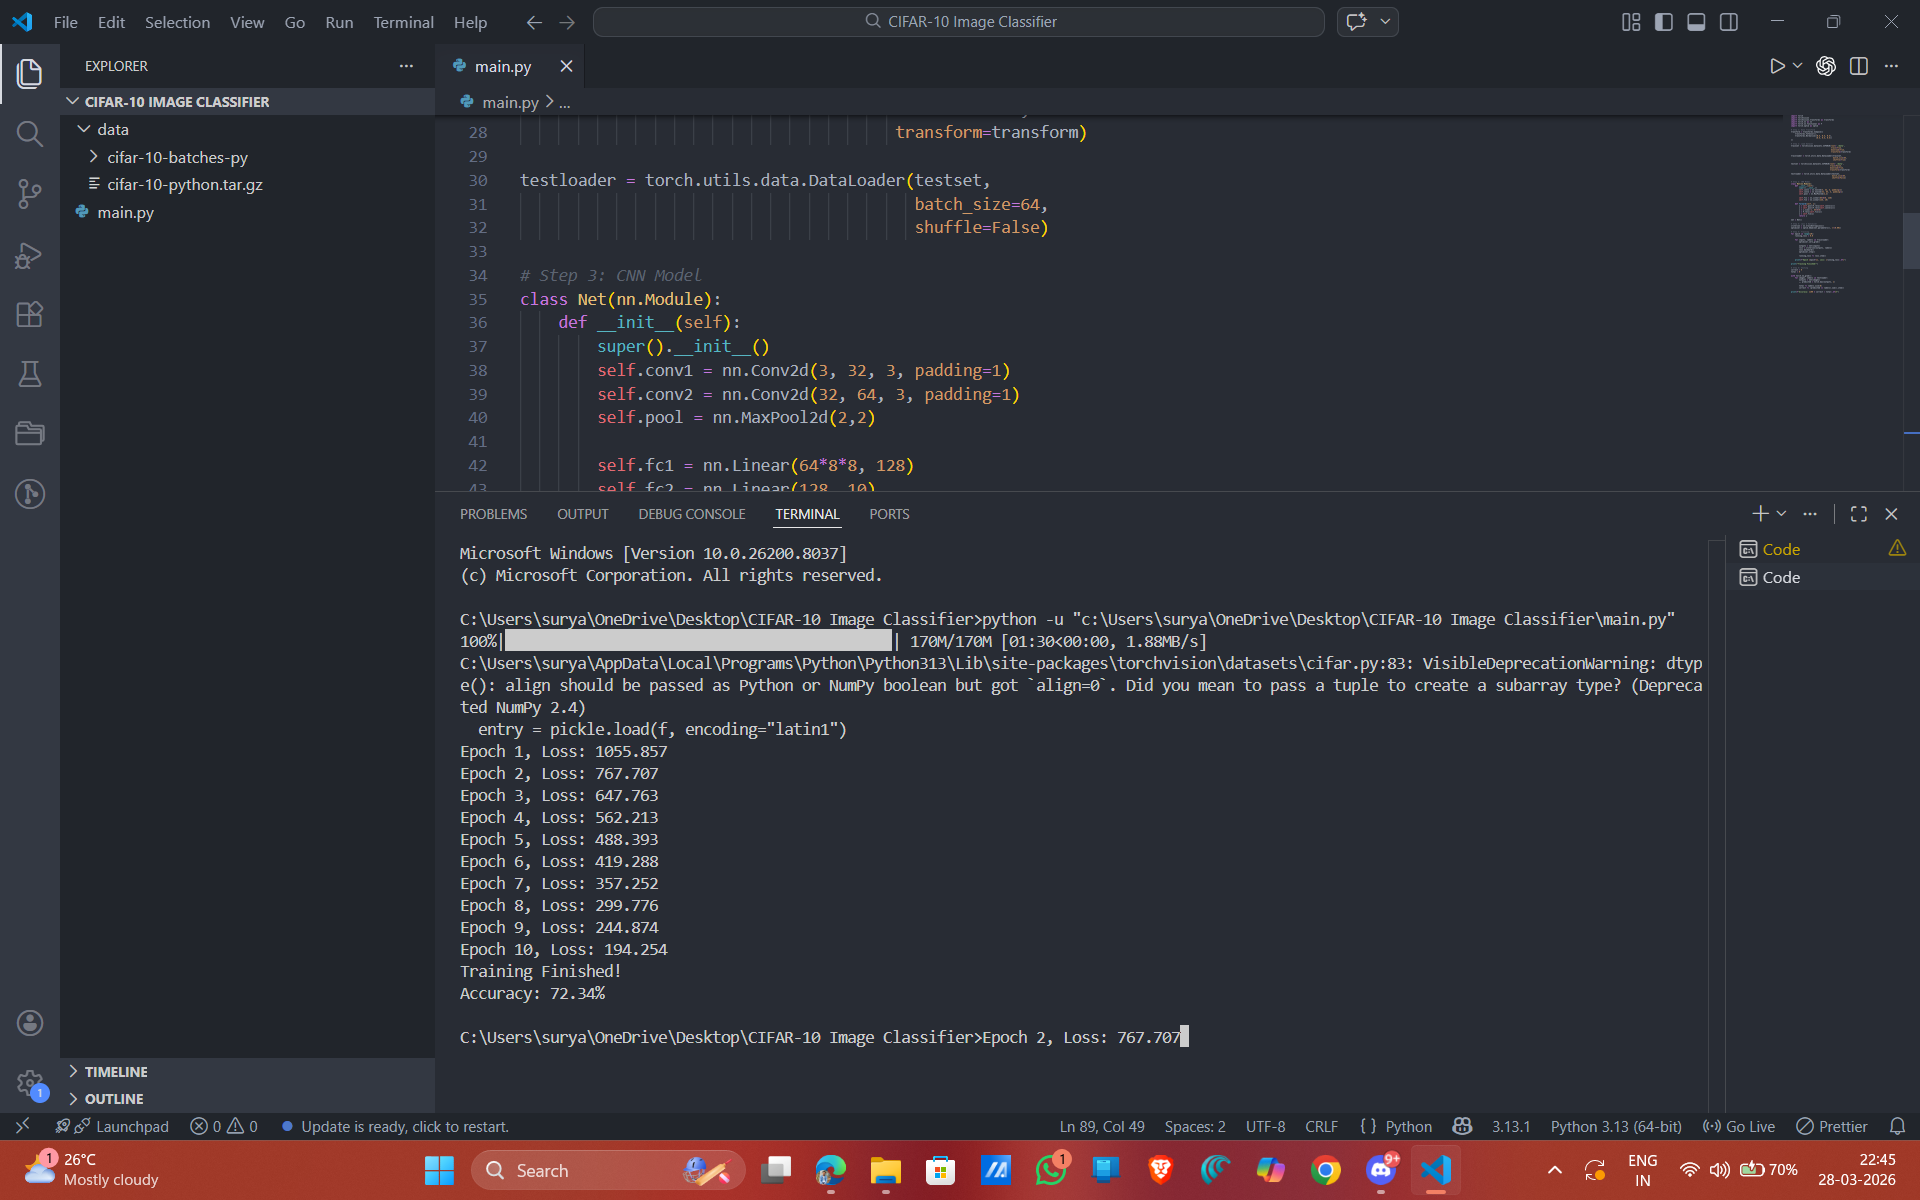Split the editor to the right
This screenshot has height=1200, width=1920.
click(1859, 66)
